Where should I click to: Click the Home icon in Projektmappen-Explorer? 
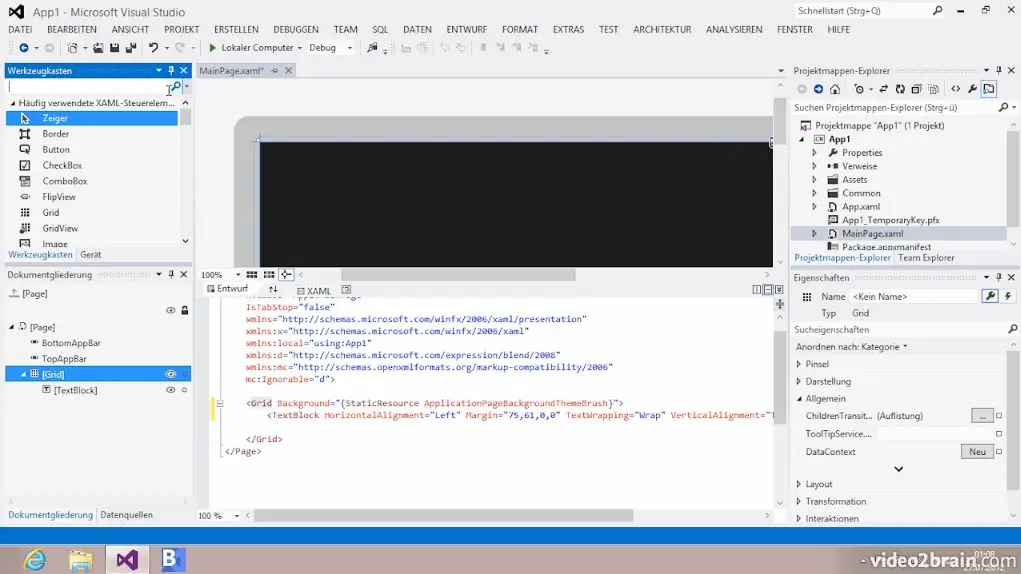(x=835, y=89)
